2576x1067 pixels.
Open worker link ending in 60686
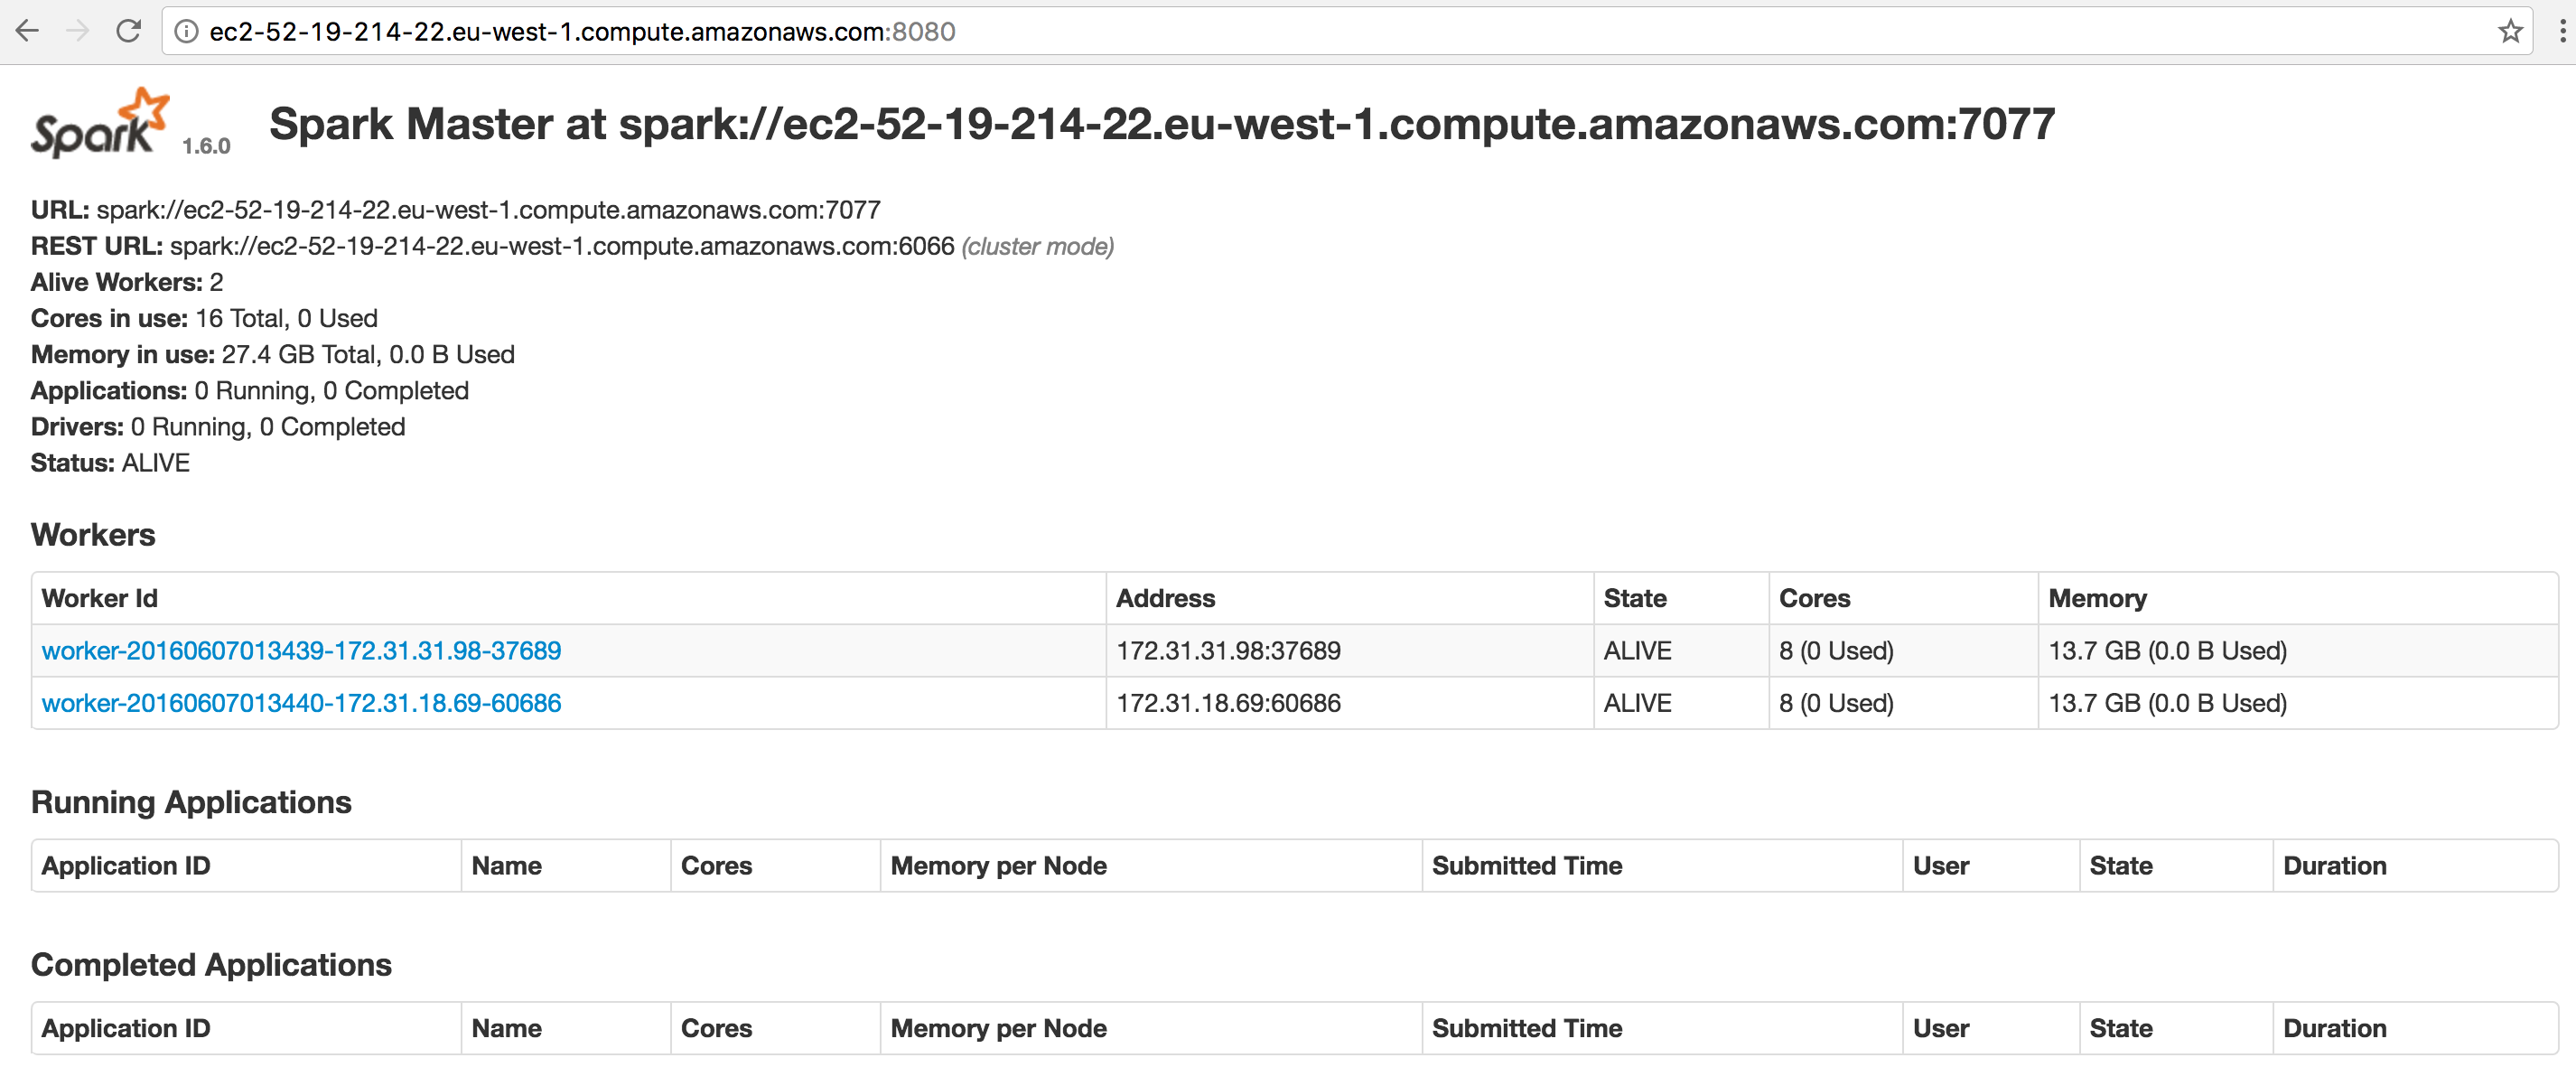(301, 703)
